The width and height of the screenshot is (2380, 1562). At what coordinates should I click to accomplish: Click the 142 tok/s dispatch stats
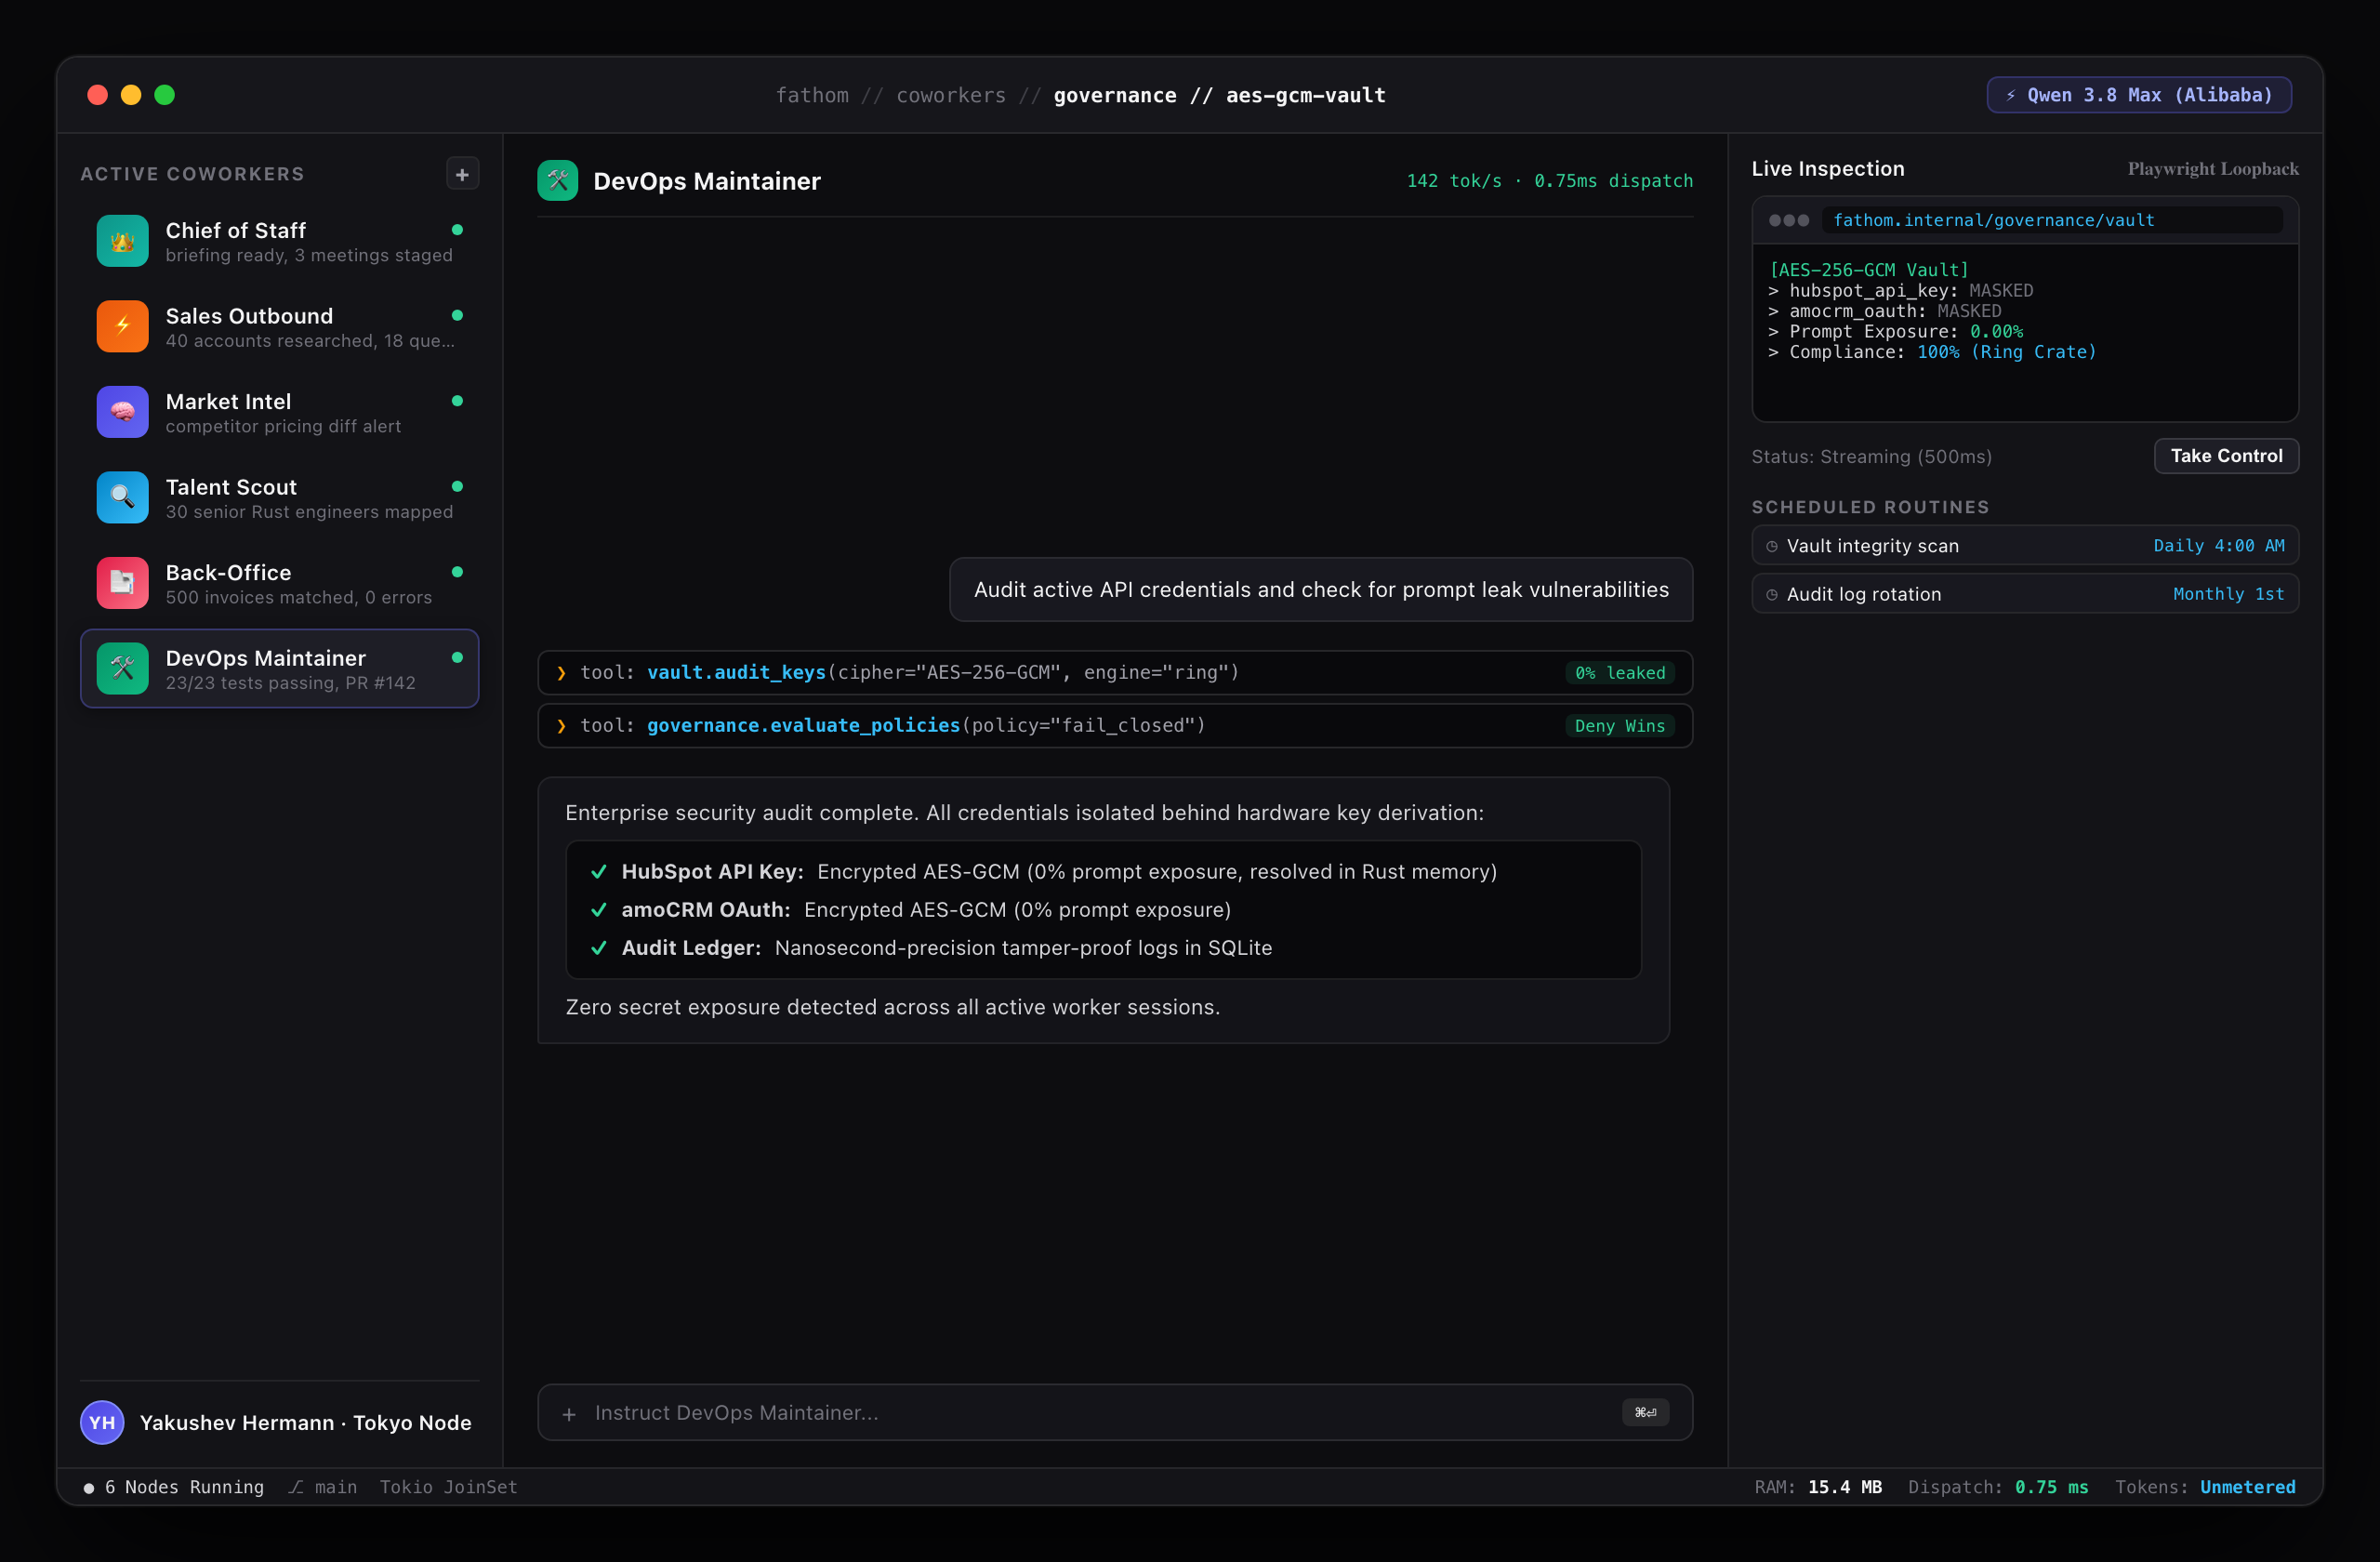[x=1549, y=181]
